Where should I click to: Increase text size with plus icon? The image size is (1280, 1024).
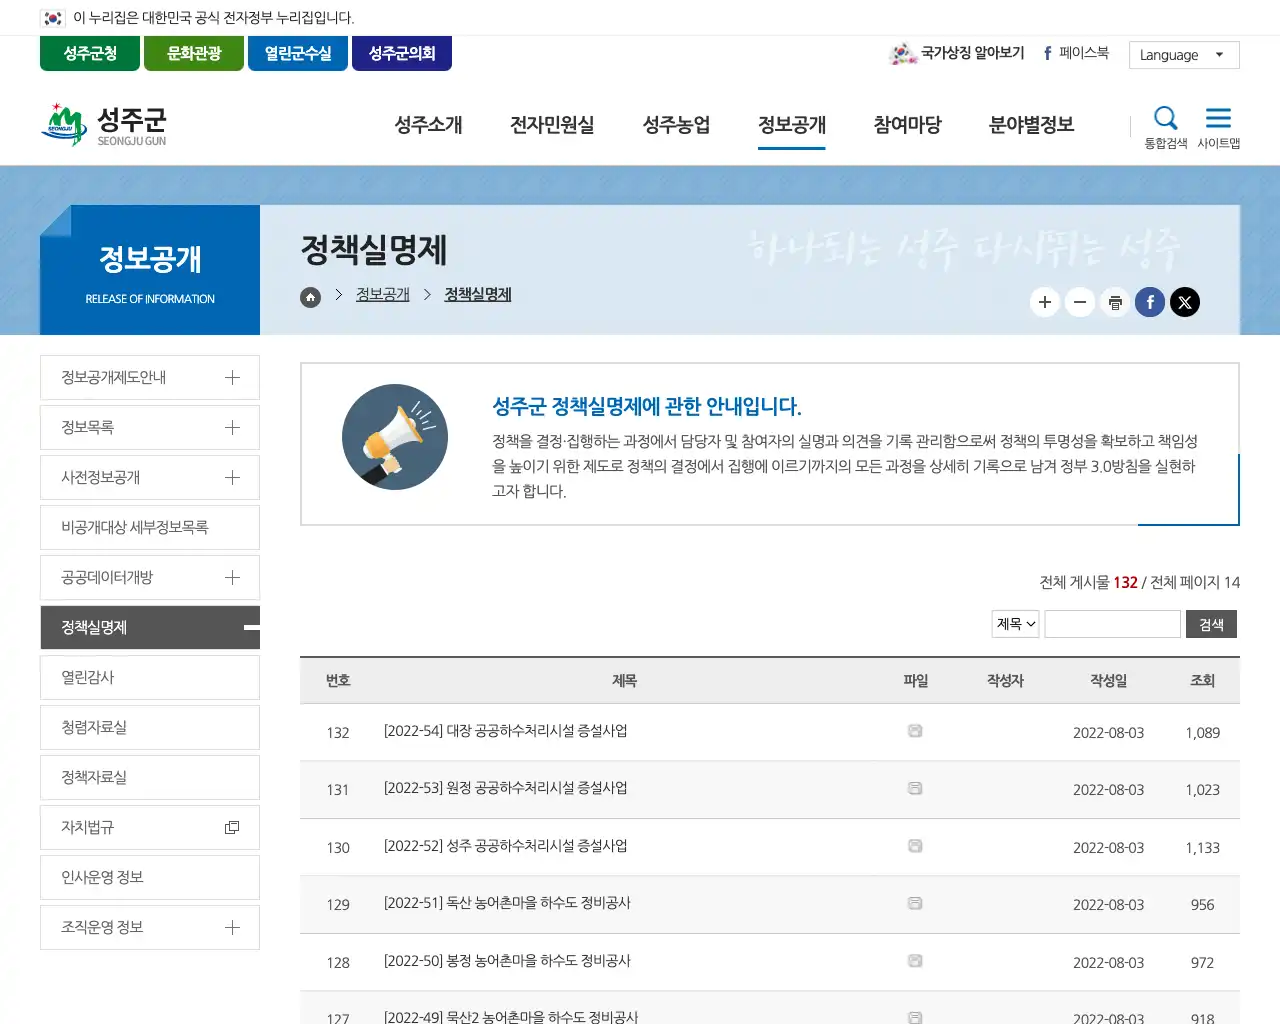tap(1045, 302)
